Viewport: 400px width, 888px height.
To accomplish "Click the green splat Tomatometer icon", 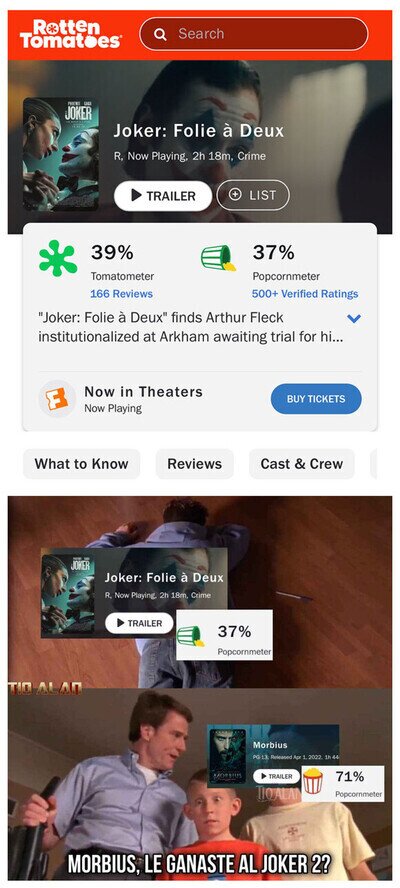I will coord(58,258).
